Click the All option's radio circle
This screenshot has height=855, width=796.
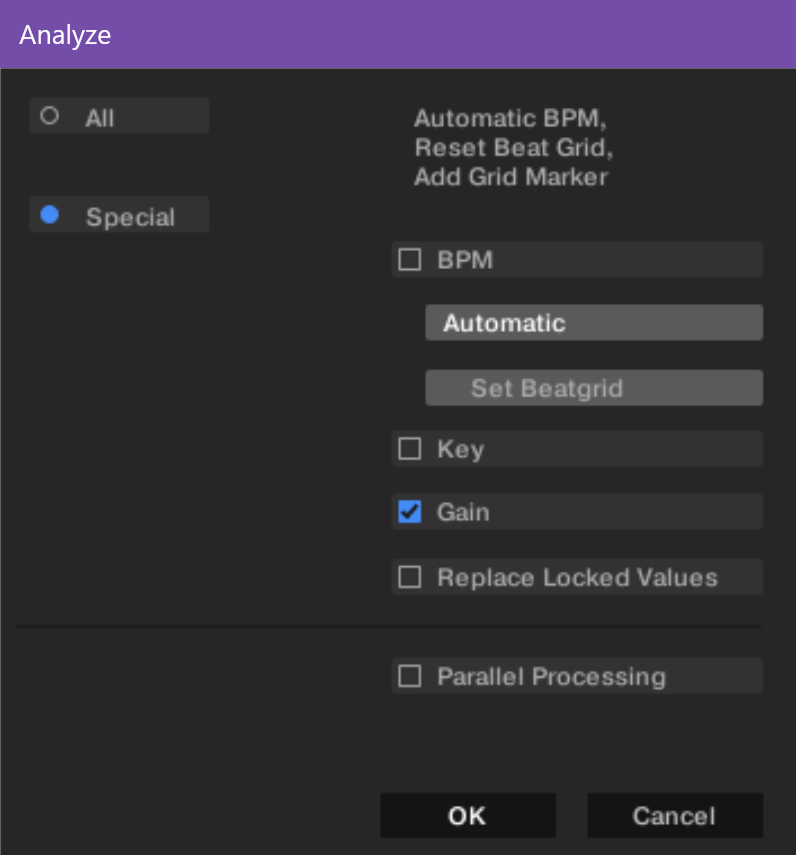49,115
